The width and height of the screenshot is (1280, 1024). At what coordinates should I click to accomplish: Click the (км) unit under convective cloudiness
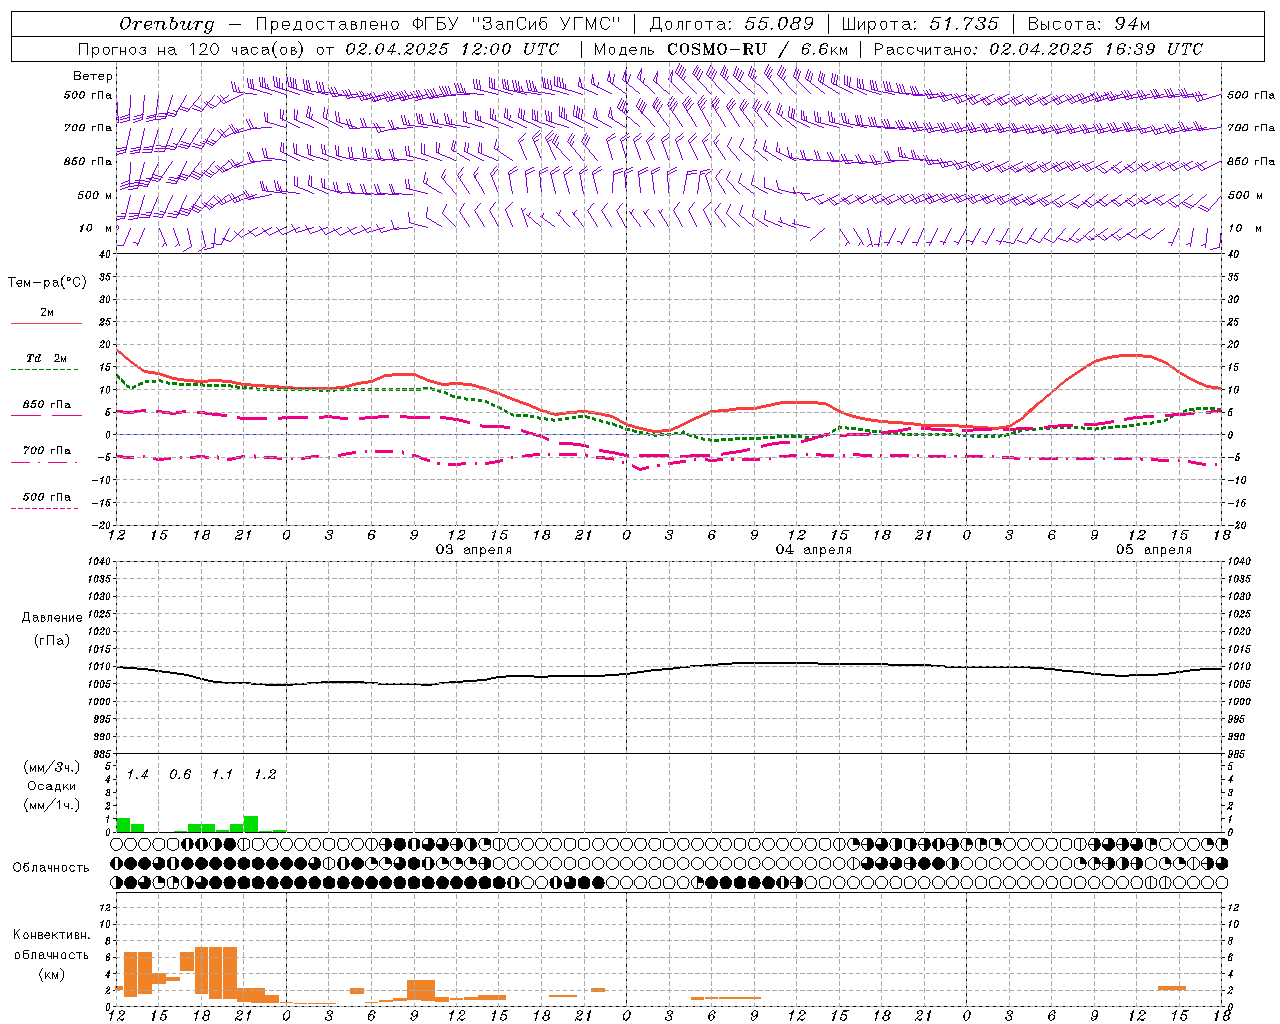(52, 974)
